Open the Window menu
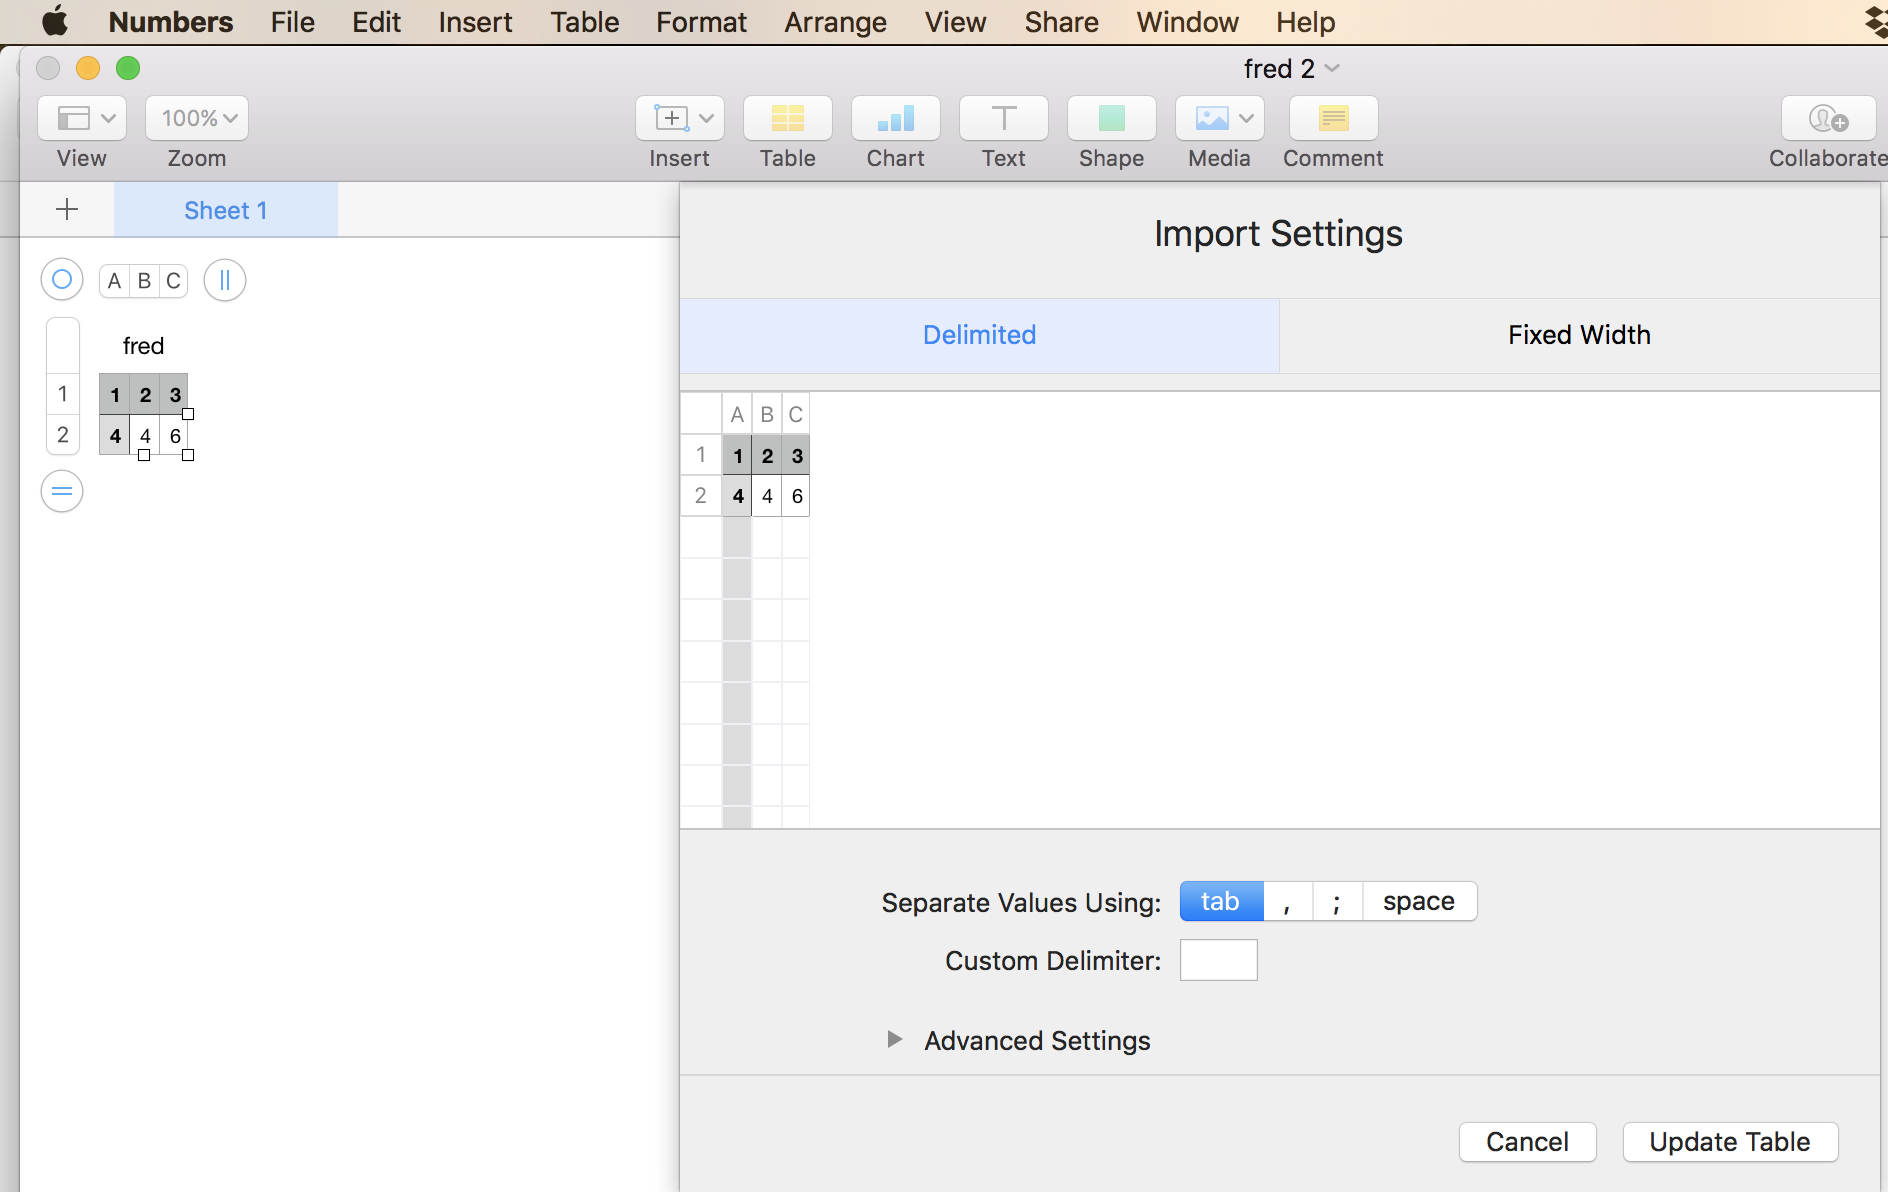This screenshot has height=1192, width=1888. (x=1188, y=22)
